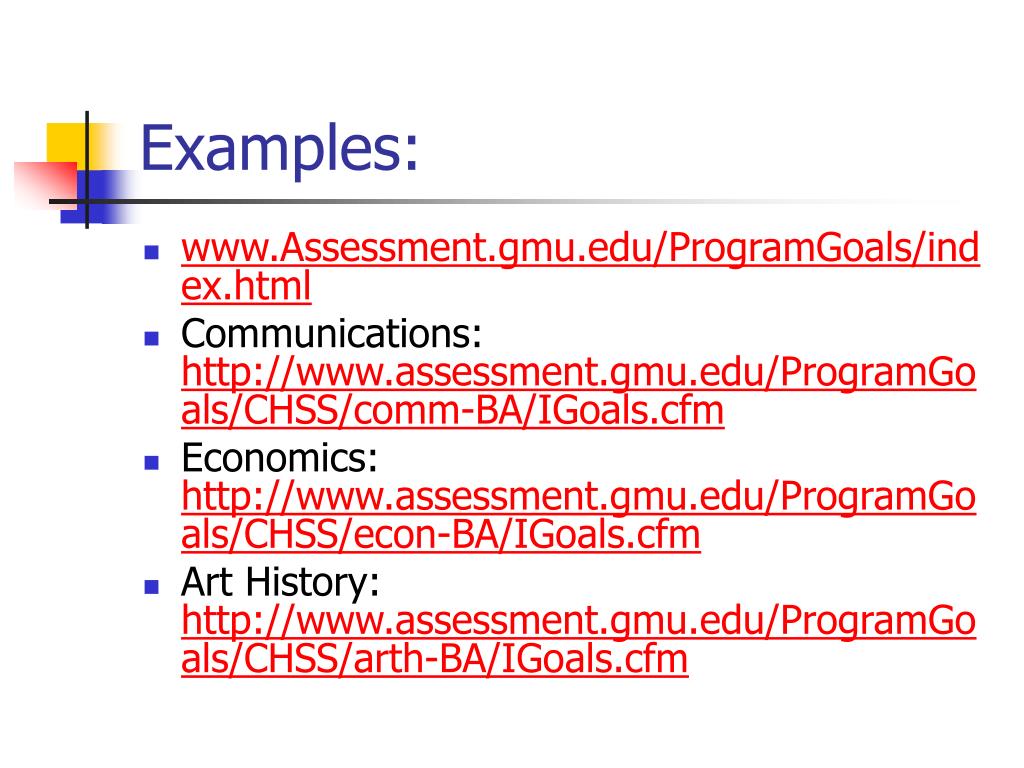The image size is (1024, 768).
Task: Click the 'Art History:' label text
Action: point(280,582)
